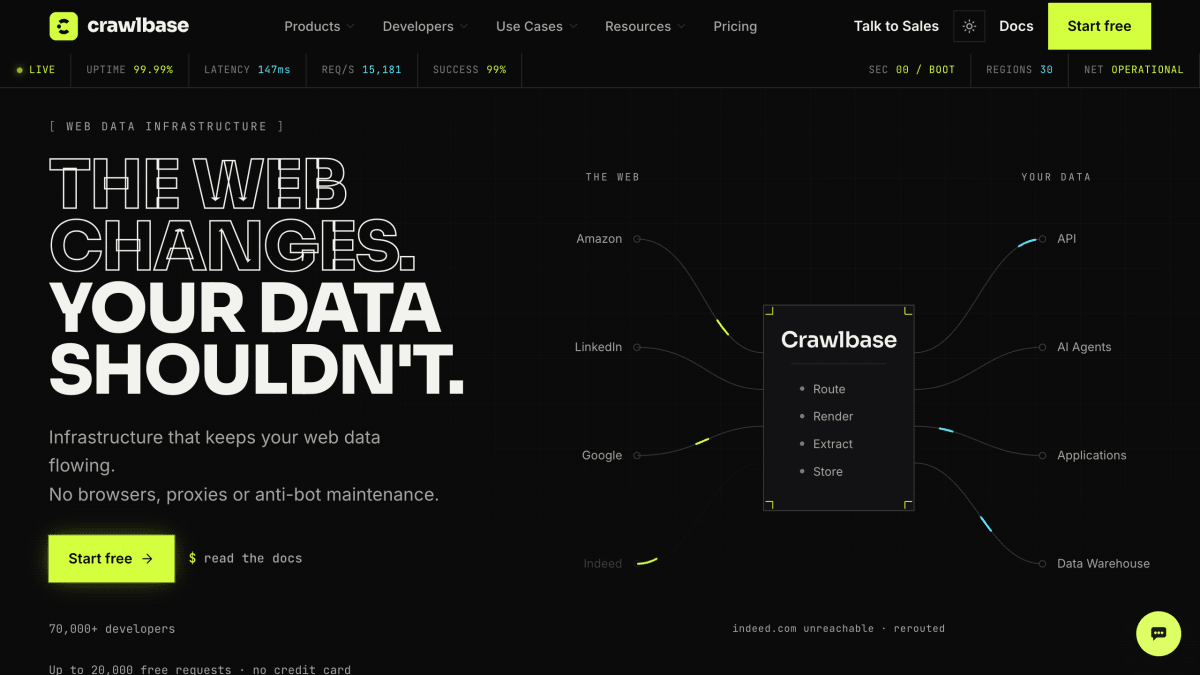Open the Docs link in the header
Image resolution: width=1200 pixels, height=675 pixels.
[x=1016, y=26]
